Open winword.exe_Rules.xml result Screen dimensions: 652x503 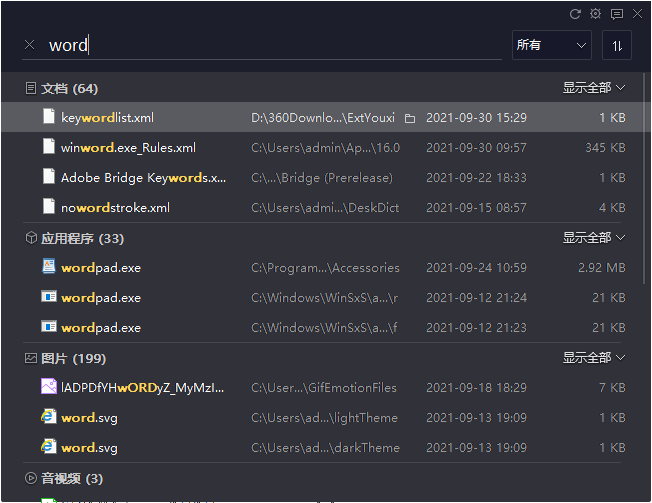point(128,148)
